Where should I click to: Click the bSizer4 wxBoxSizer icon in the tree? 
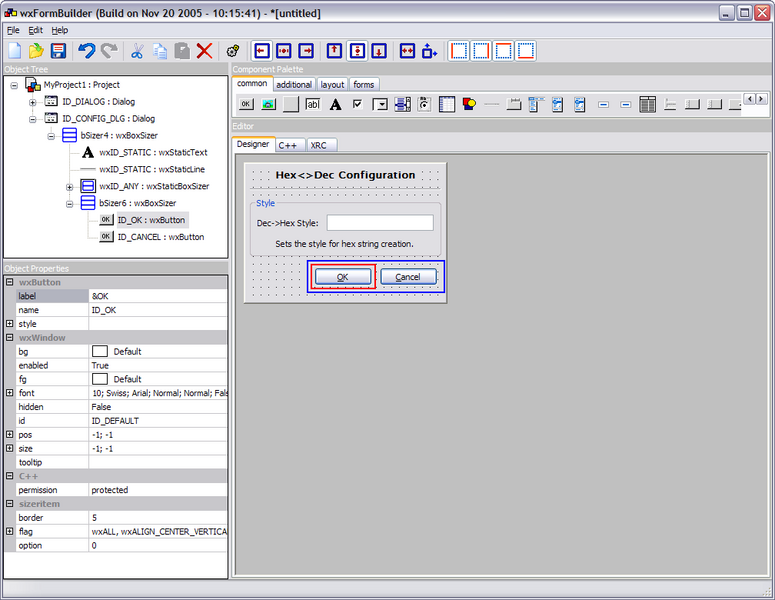coord(69,135)
